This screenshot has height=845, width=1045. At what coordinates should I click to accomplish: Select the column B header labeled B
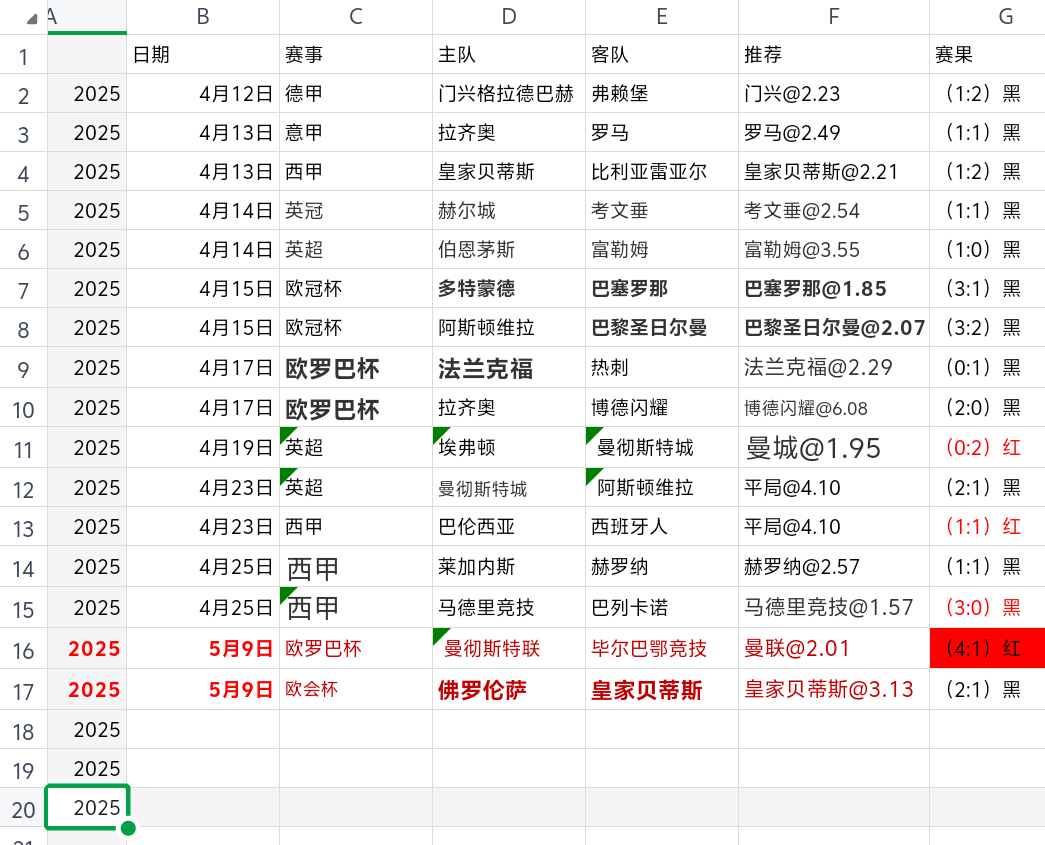pyautogui.click(x=203, y=15)
